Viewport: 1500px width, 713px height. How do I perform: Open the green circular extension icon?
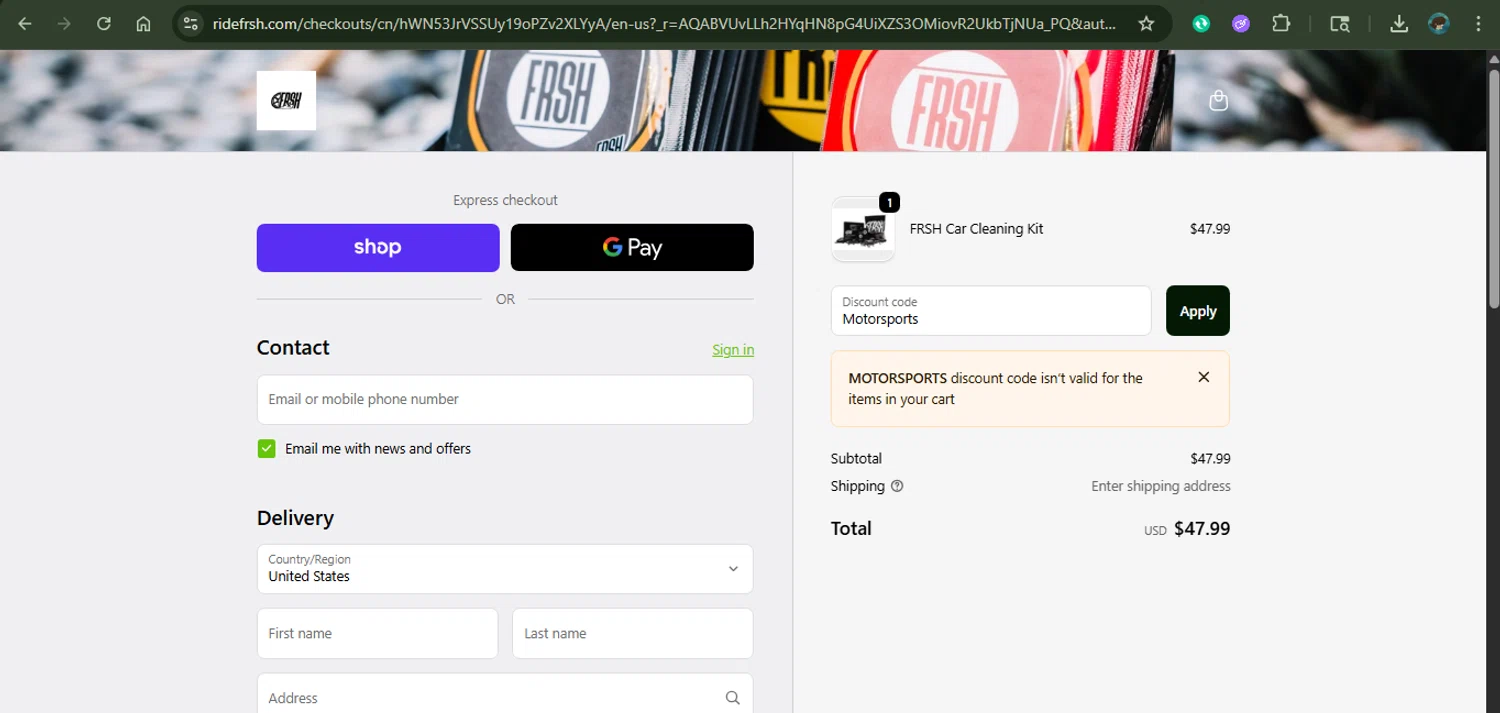(1201, 24)
